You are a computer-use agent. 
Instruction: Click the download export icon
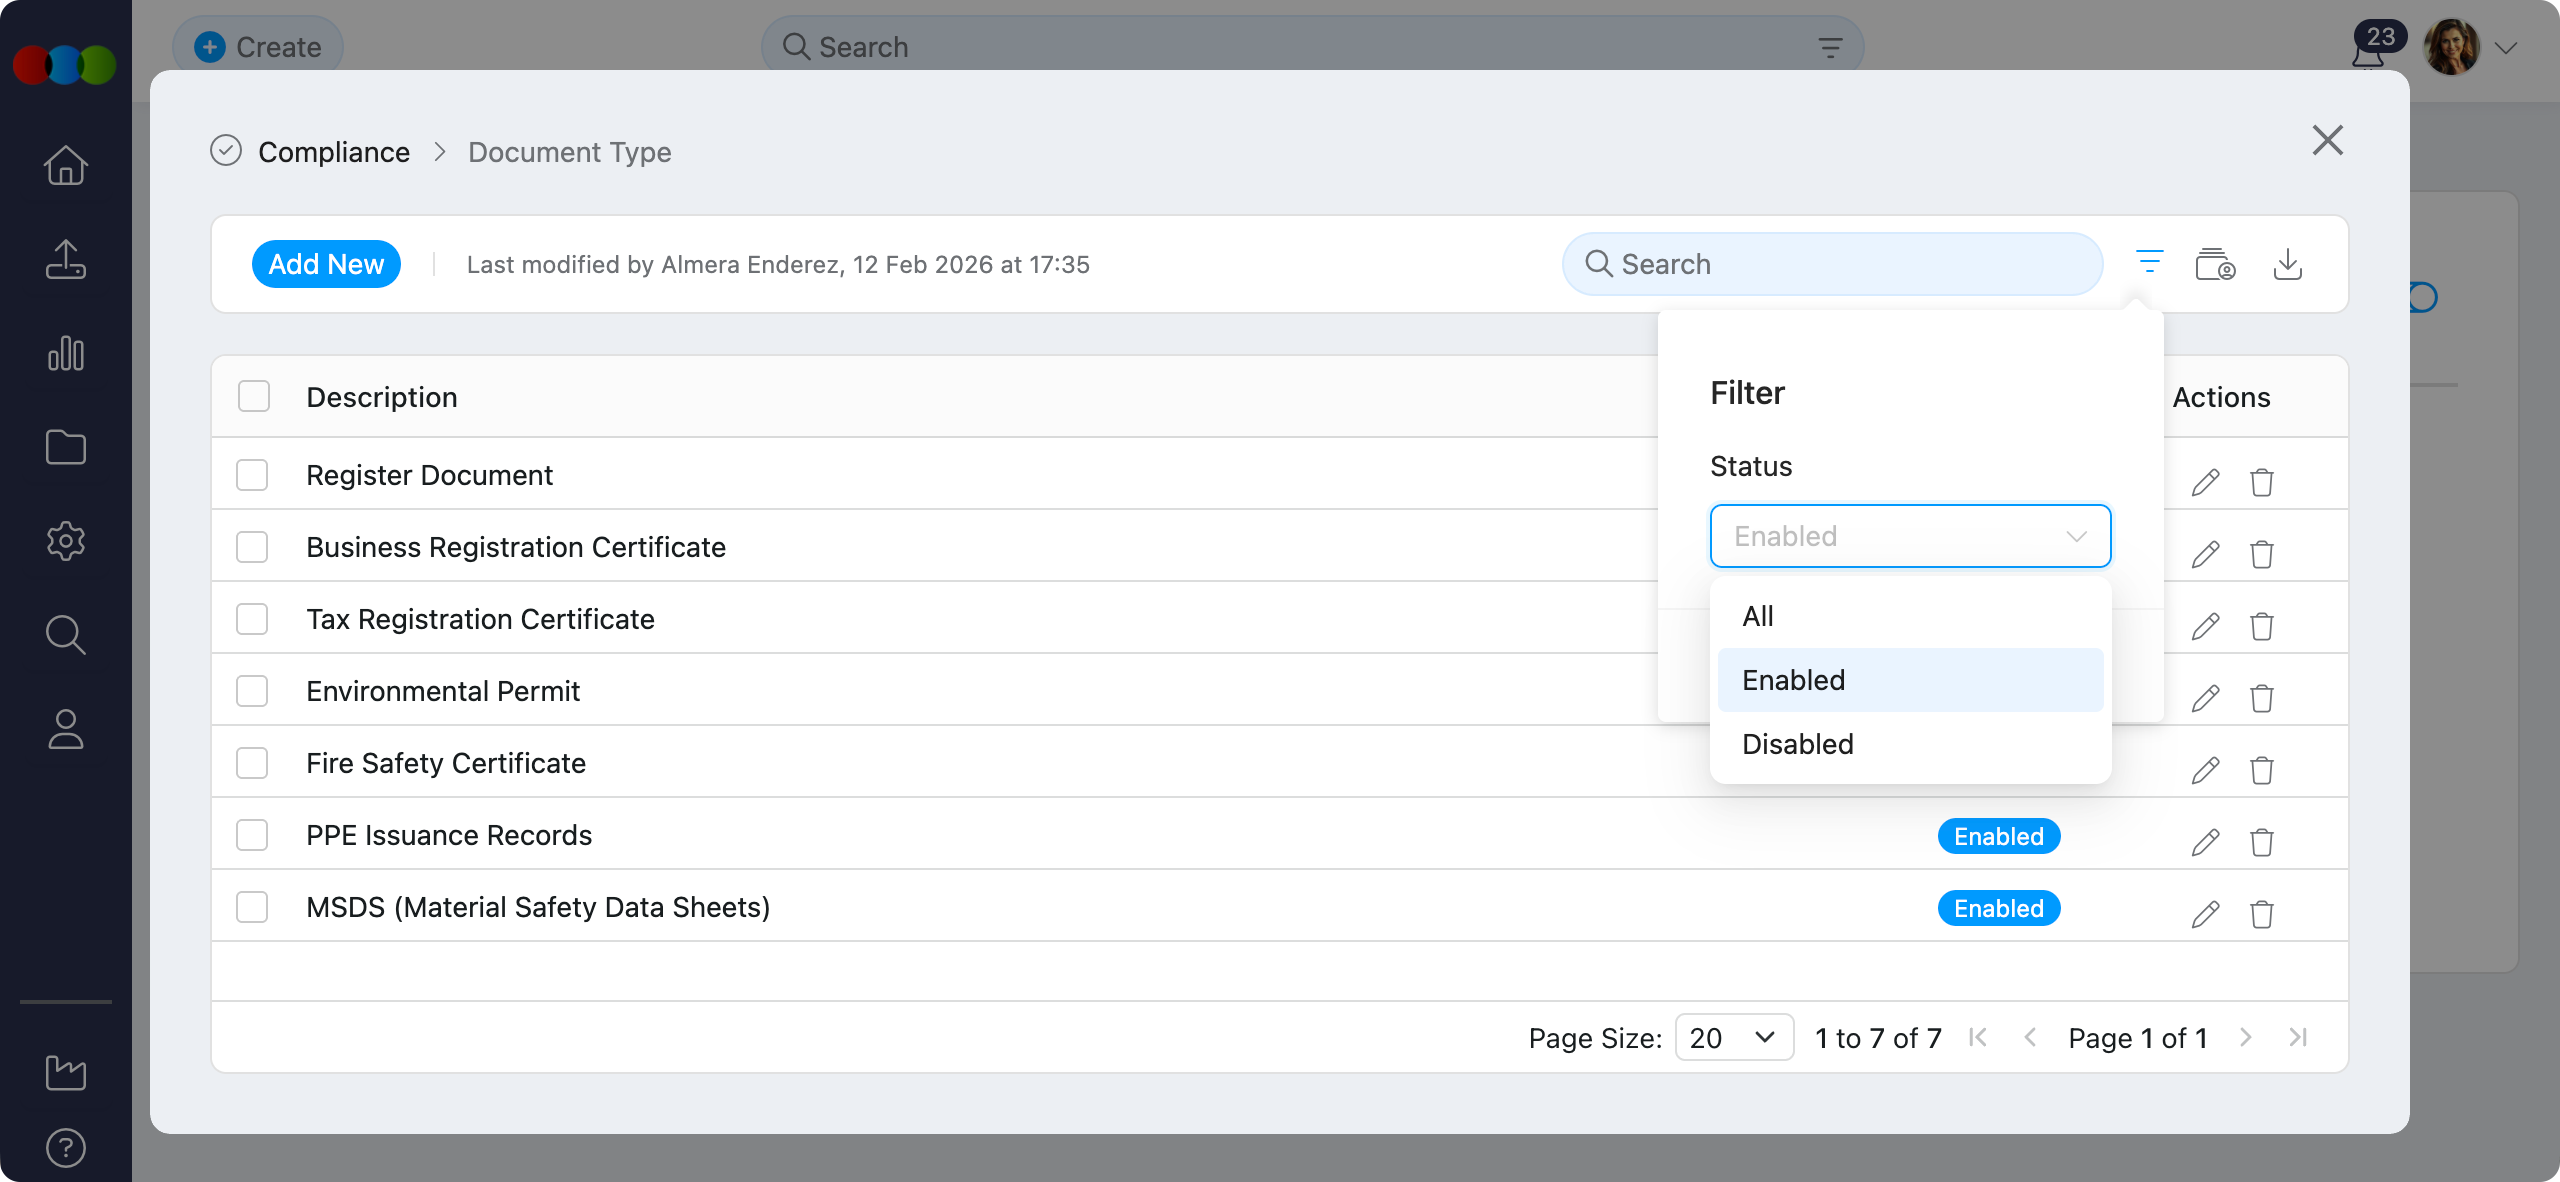pyautogui.click(x=2287, y=265)
